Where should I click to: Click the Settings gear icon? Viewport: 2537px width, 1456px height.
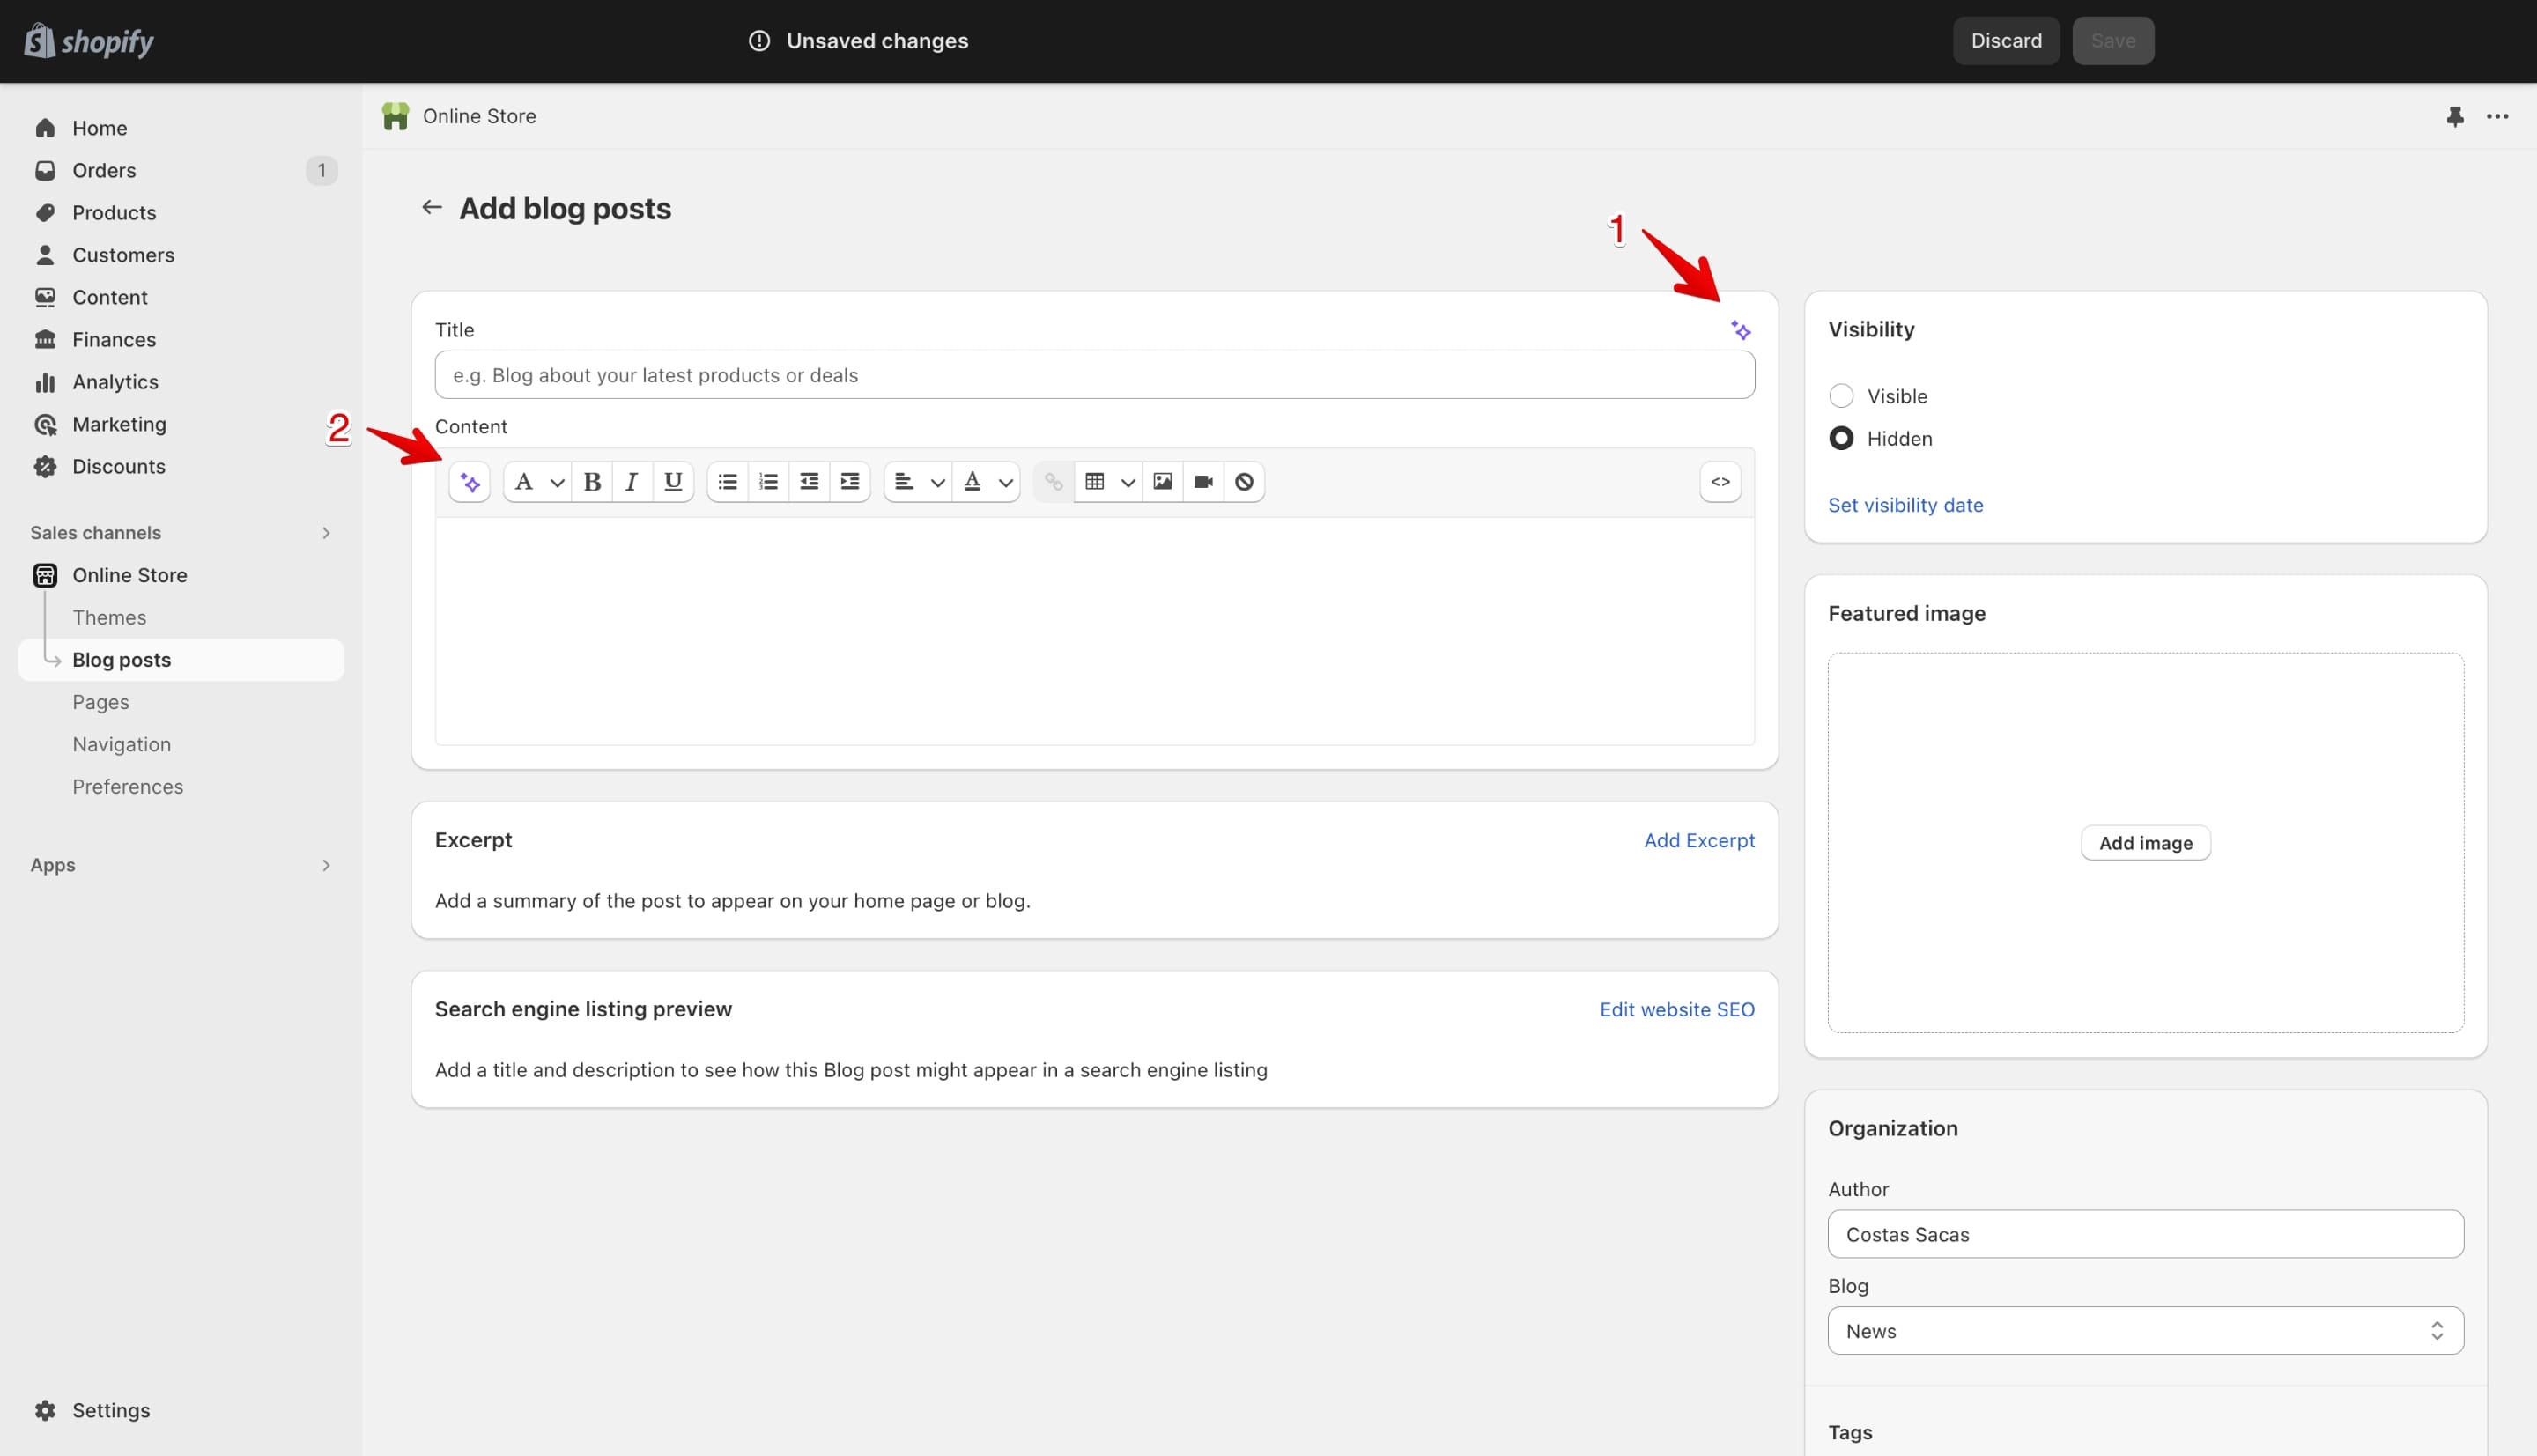[45, 1410]
